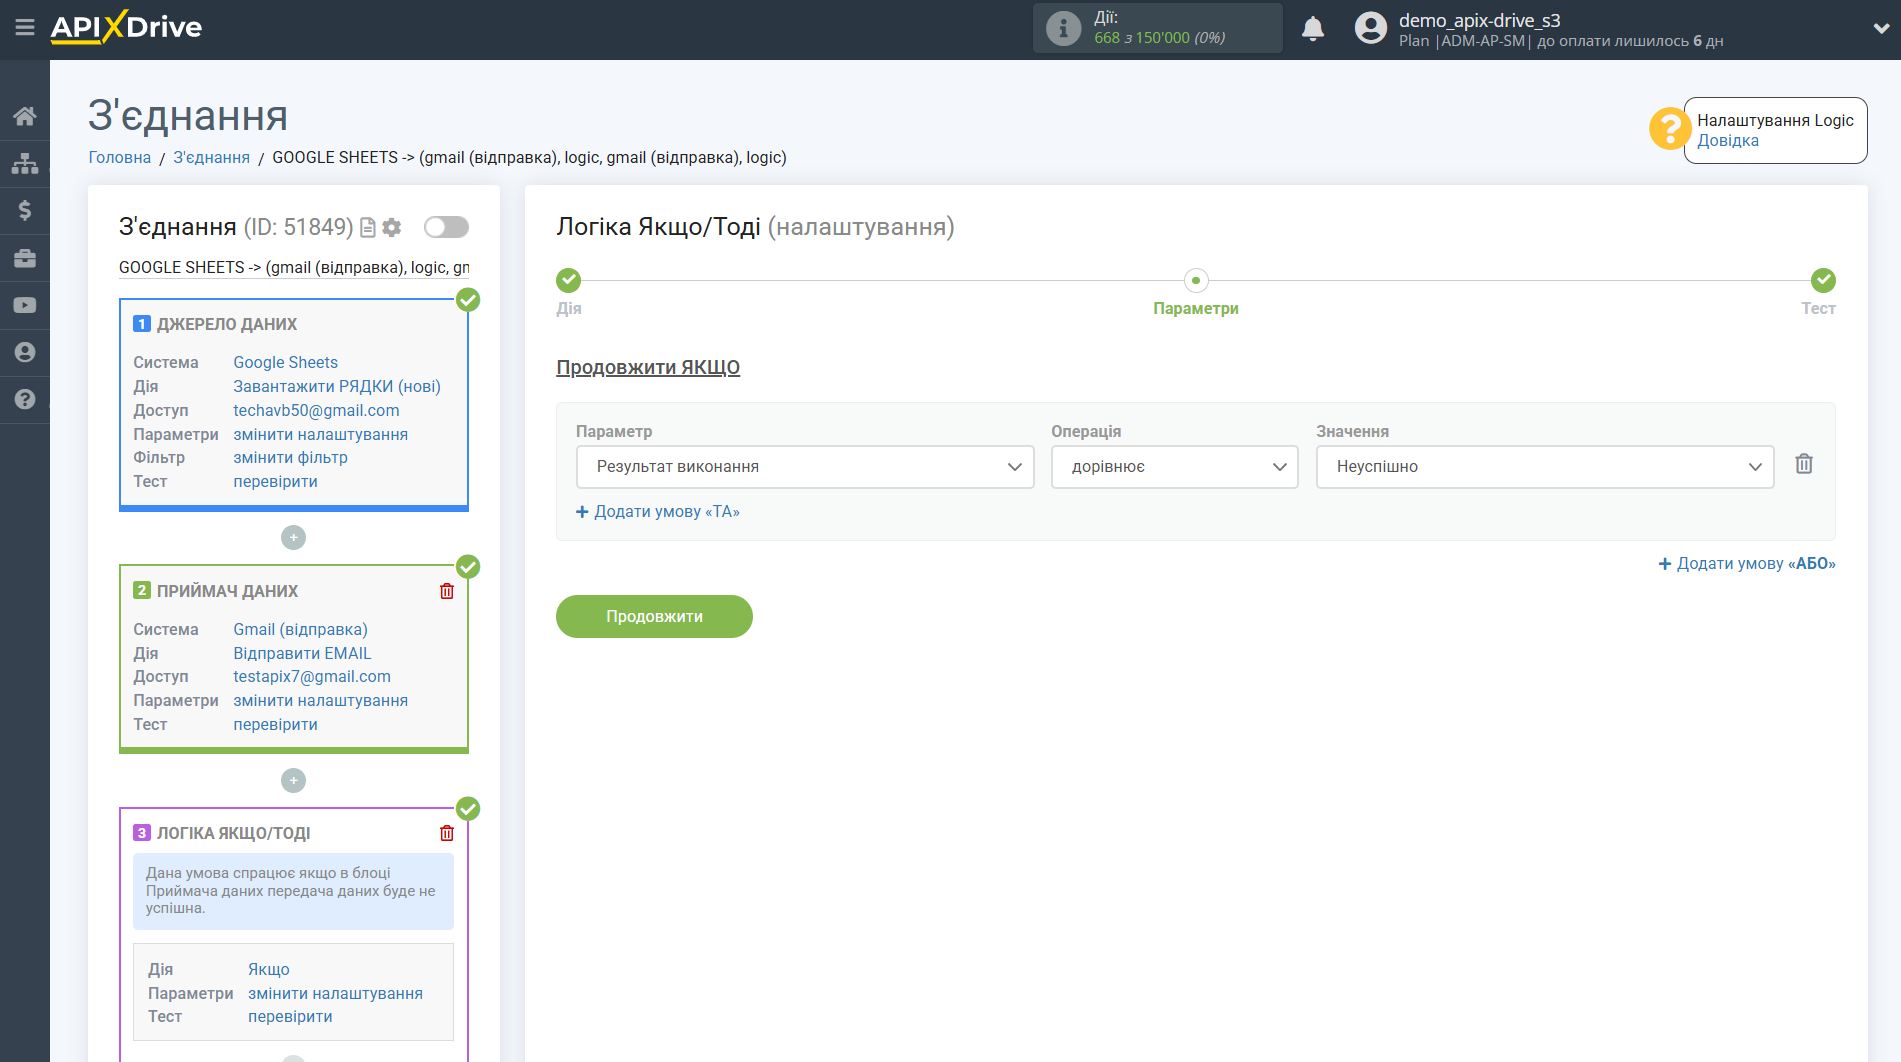The image size is (1901, 1062).
Task: Open the Параметр dropdown Результат виконання
Action: point(805,467)
